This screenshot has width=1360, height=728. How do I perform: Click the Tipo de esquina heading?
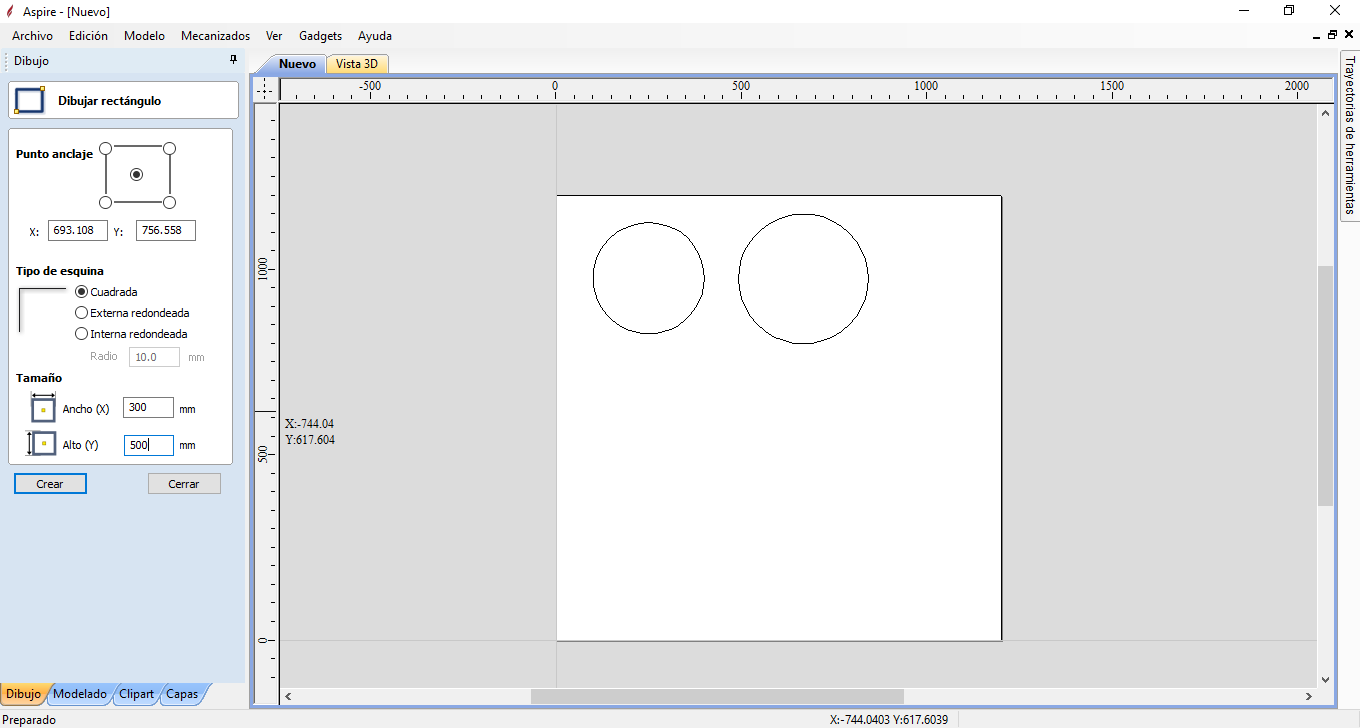tap(60, 271)
